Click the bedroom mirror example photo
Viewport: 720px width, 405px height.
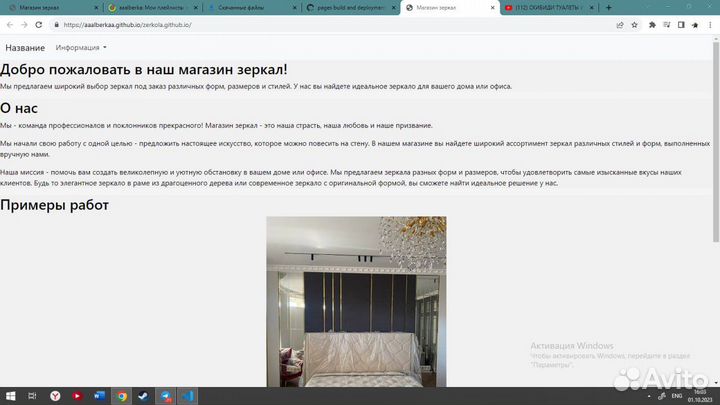tap(356, 302)
